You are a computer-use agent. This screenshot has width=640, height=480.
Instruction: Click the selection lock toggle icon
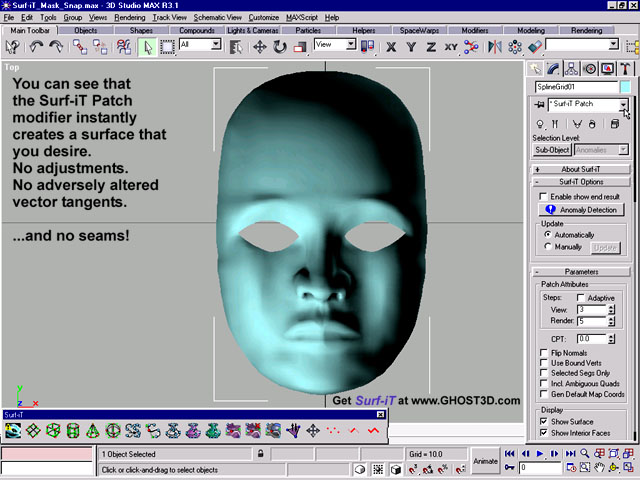tap(260, 453)
